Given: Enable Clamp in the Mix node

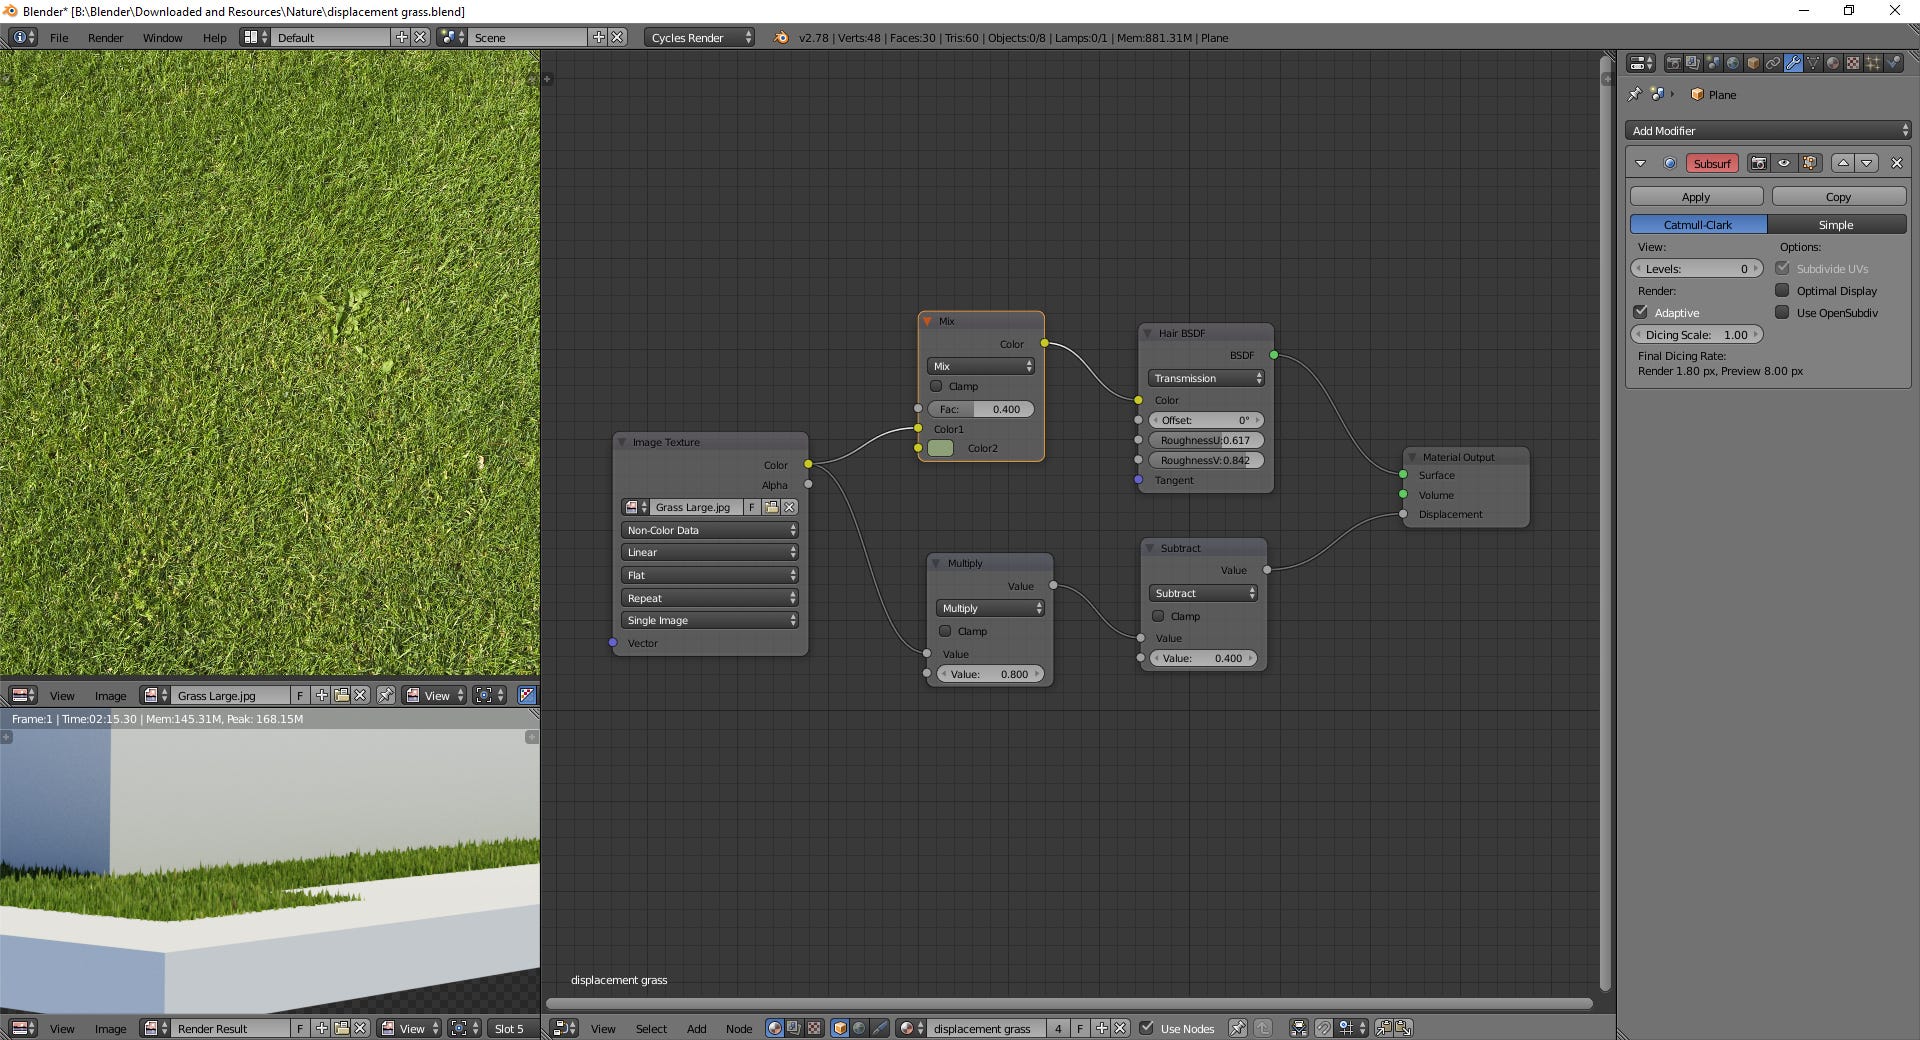Looking at the screenshot, I should 936,386.
